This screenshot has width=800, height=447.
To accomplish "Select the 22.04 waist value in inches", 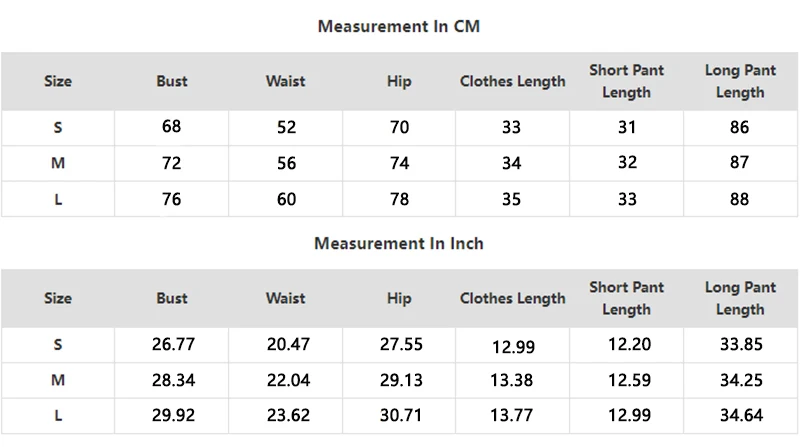I will [288, 380].
